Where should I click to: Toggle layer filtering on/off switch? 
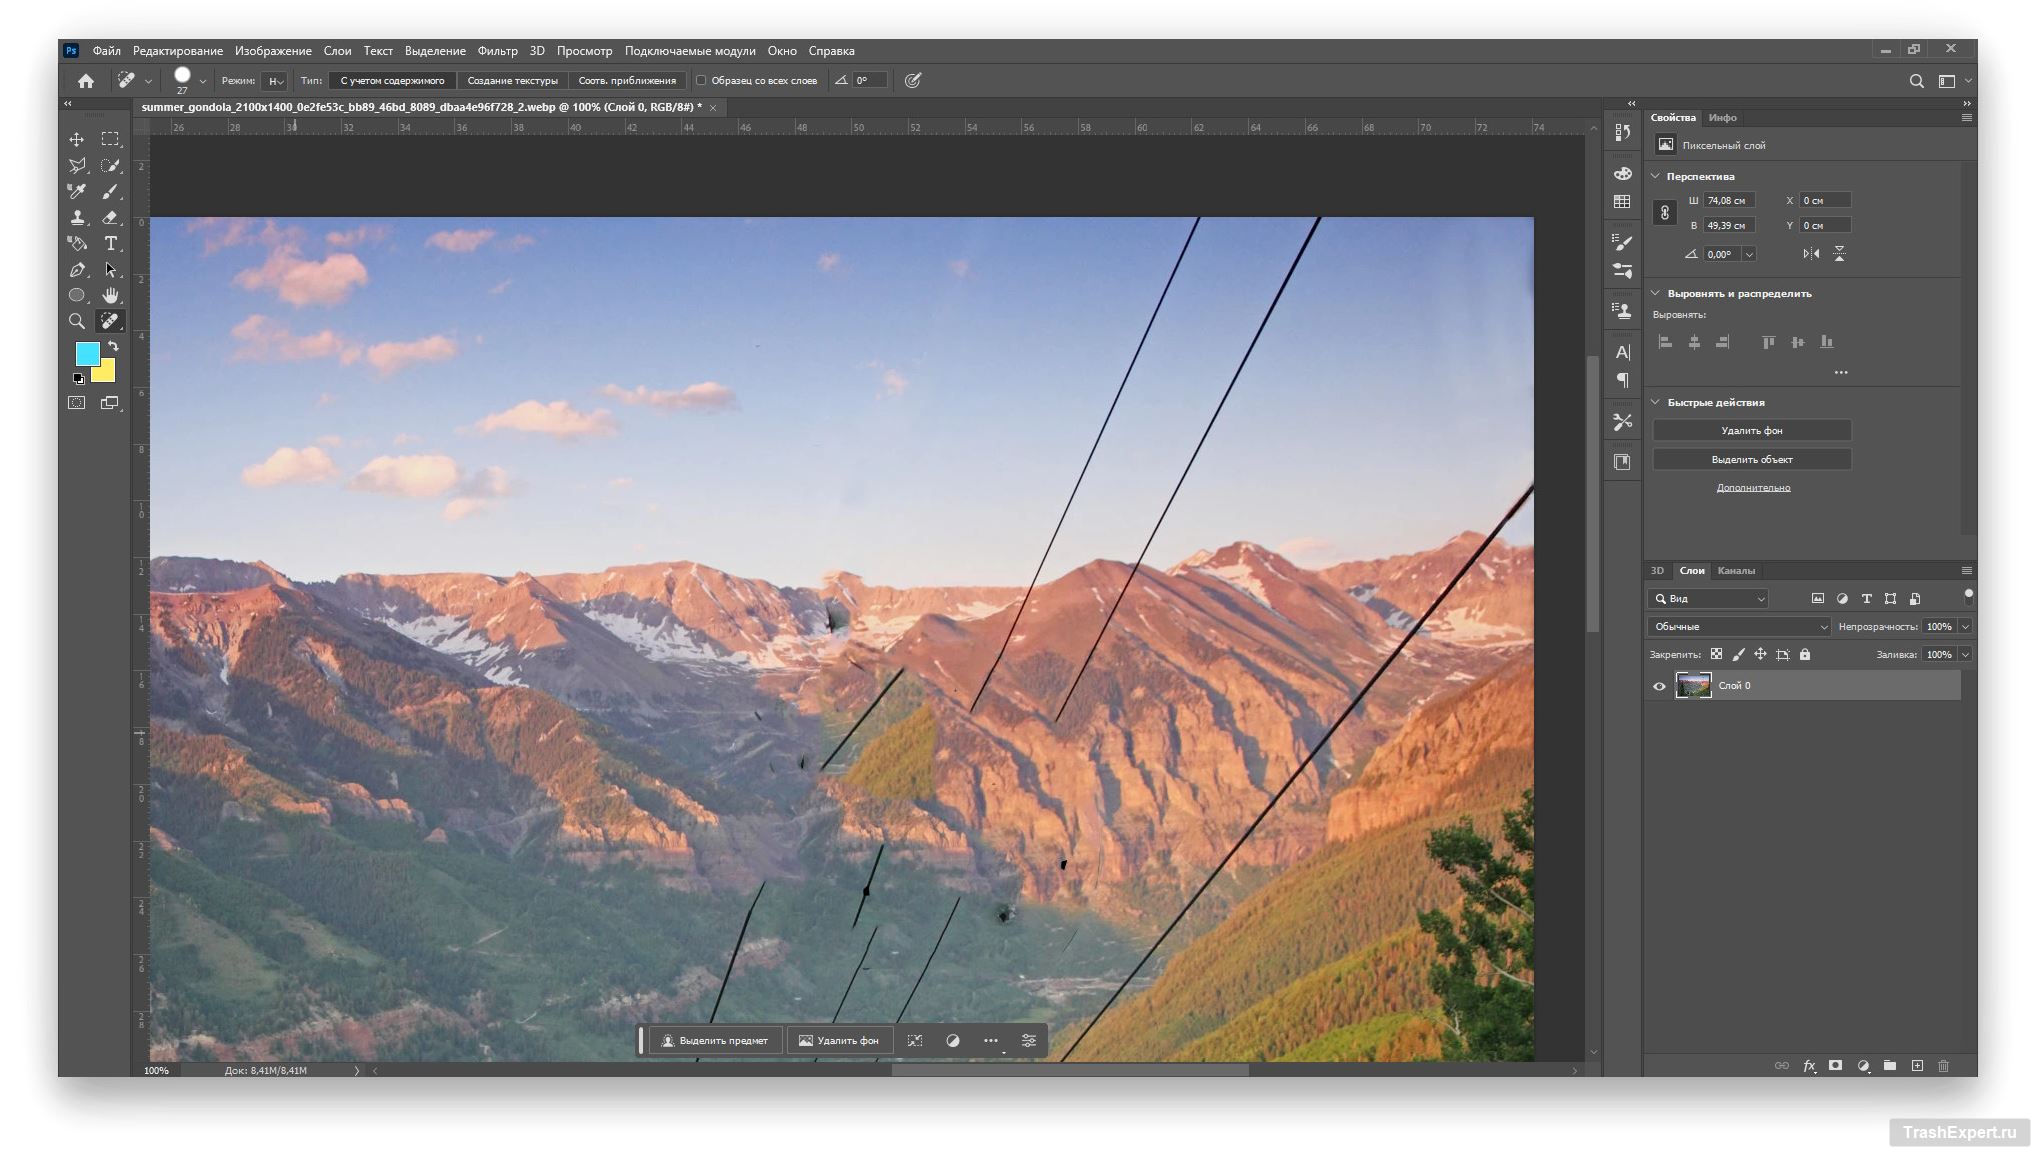tap(1968, 595)
